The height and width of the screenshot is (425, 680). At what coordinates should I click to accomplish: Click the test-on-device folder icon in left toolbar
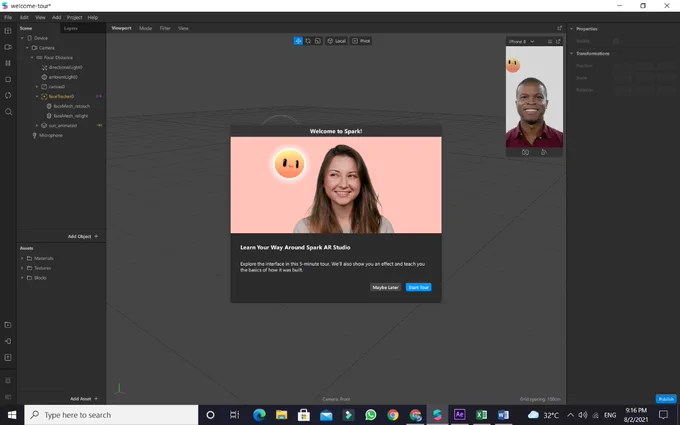(8, 325)
